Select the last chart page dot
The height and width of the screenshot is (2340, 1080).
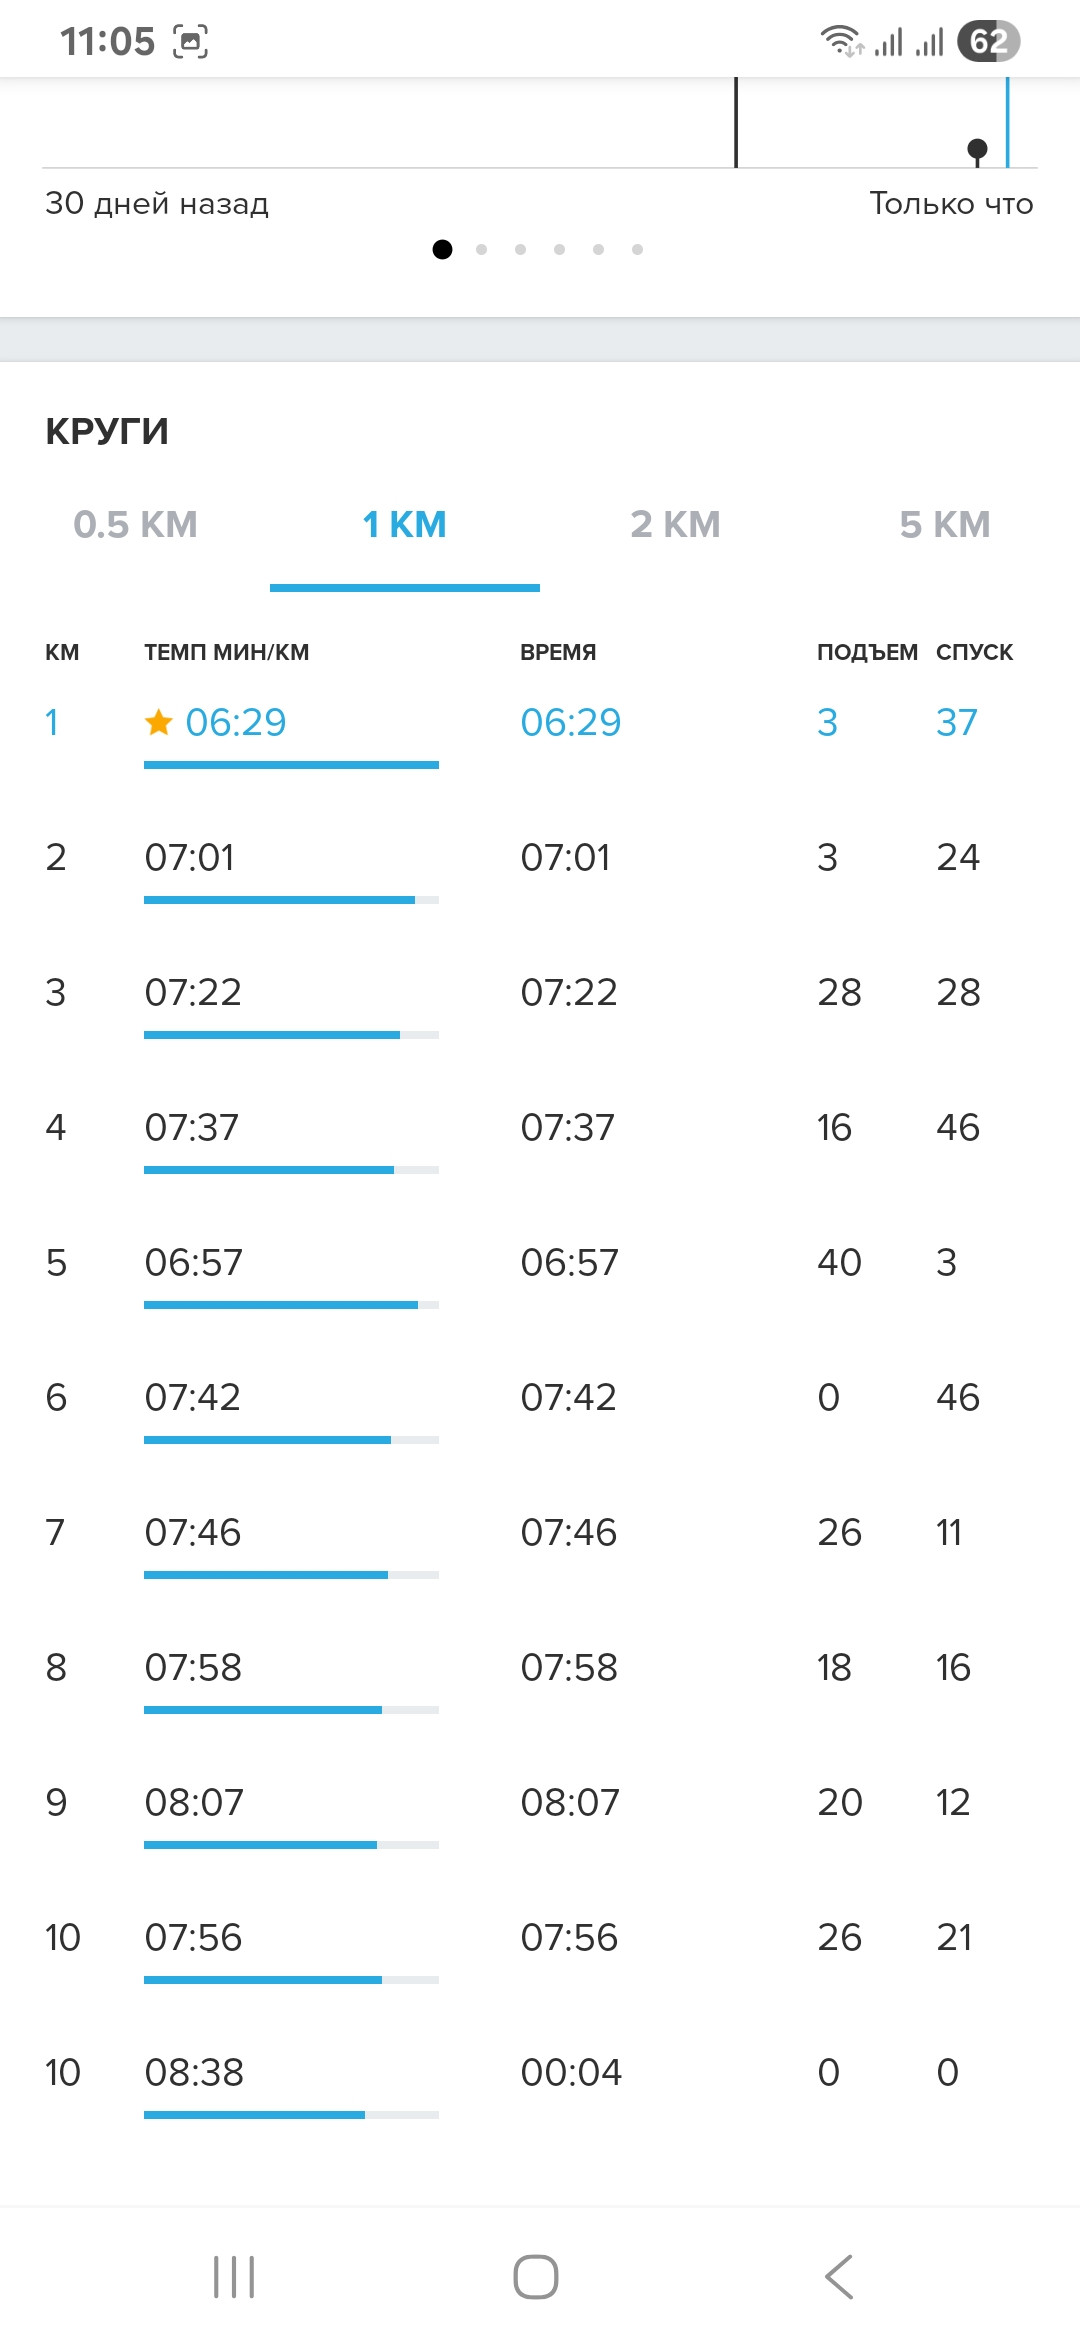tap(637, 249)
